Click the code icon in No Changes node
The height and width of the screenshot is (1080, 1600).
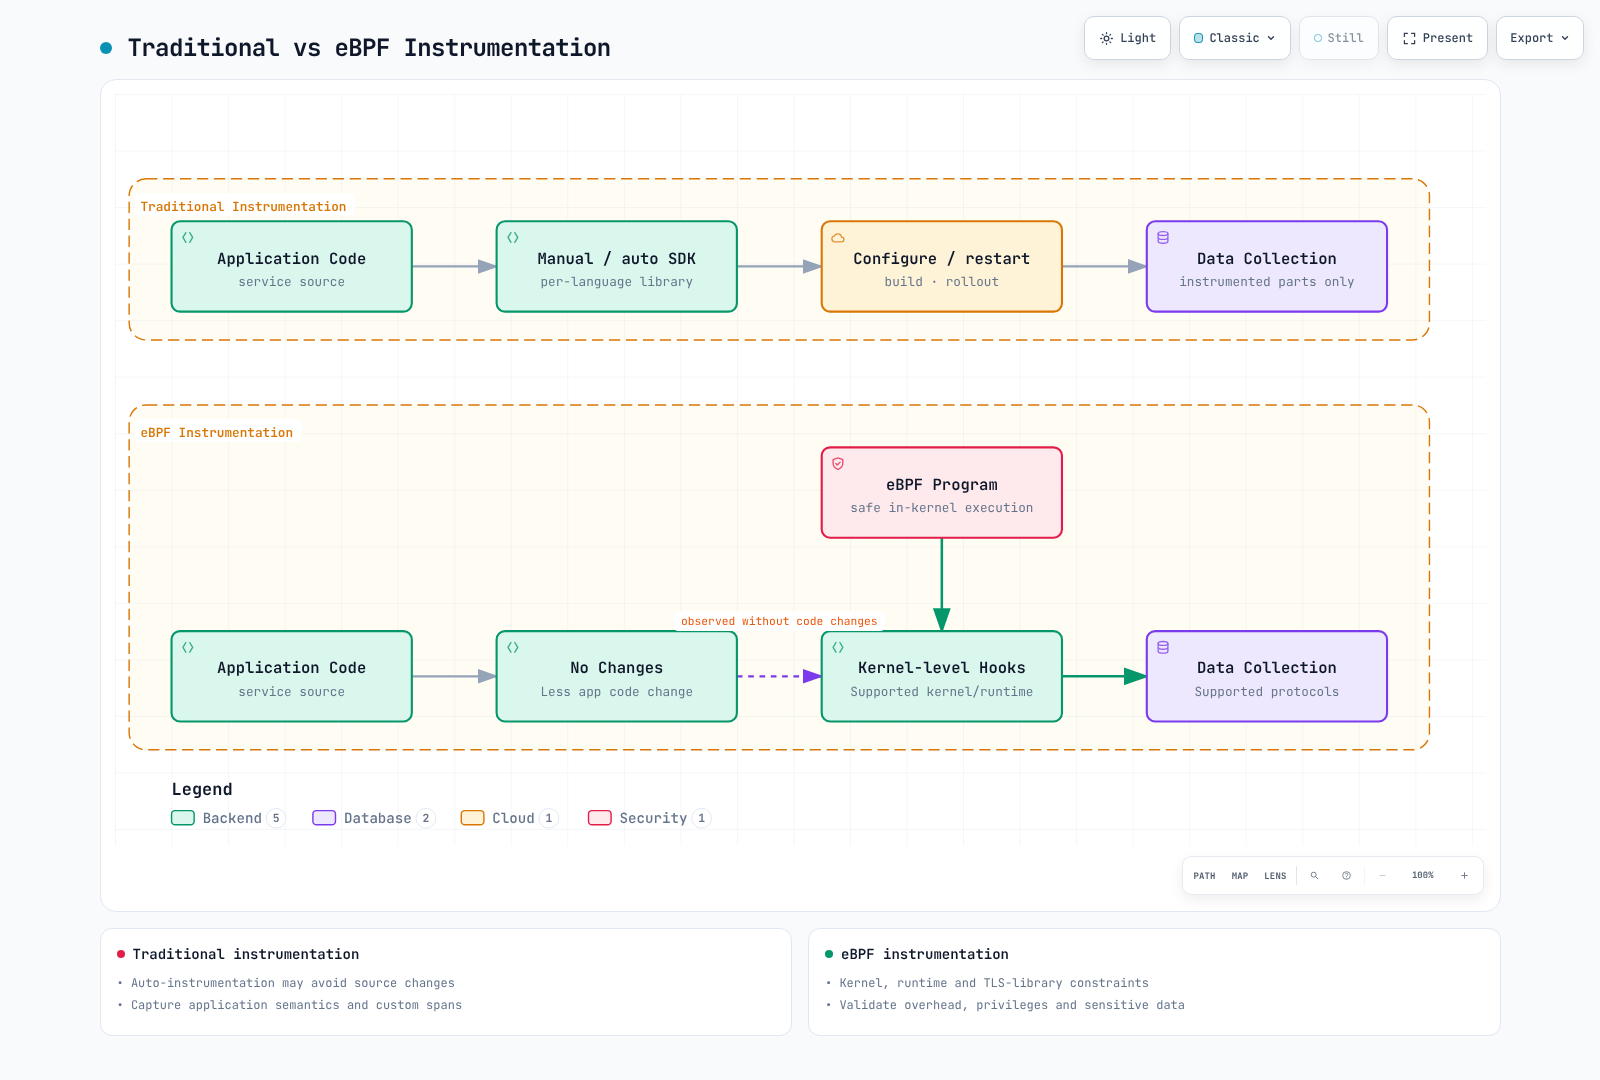[x=513, y=648]
